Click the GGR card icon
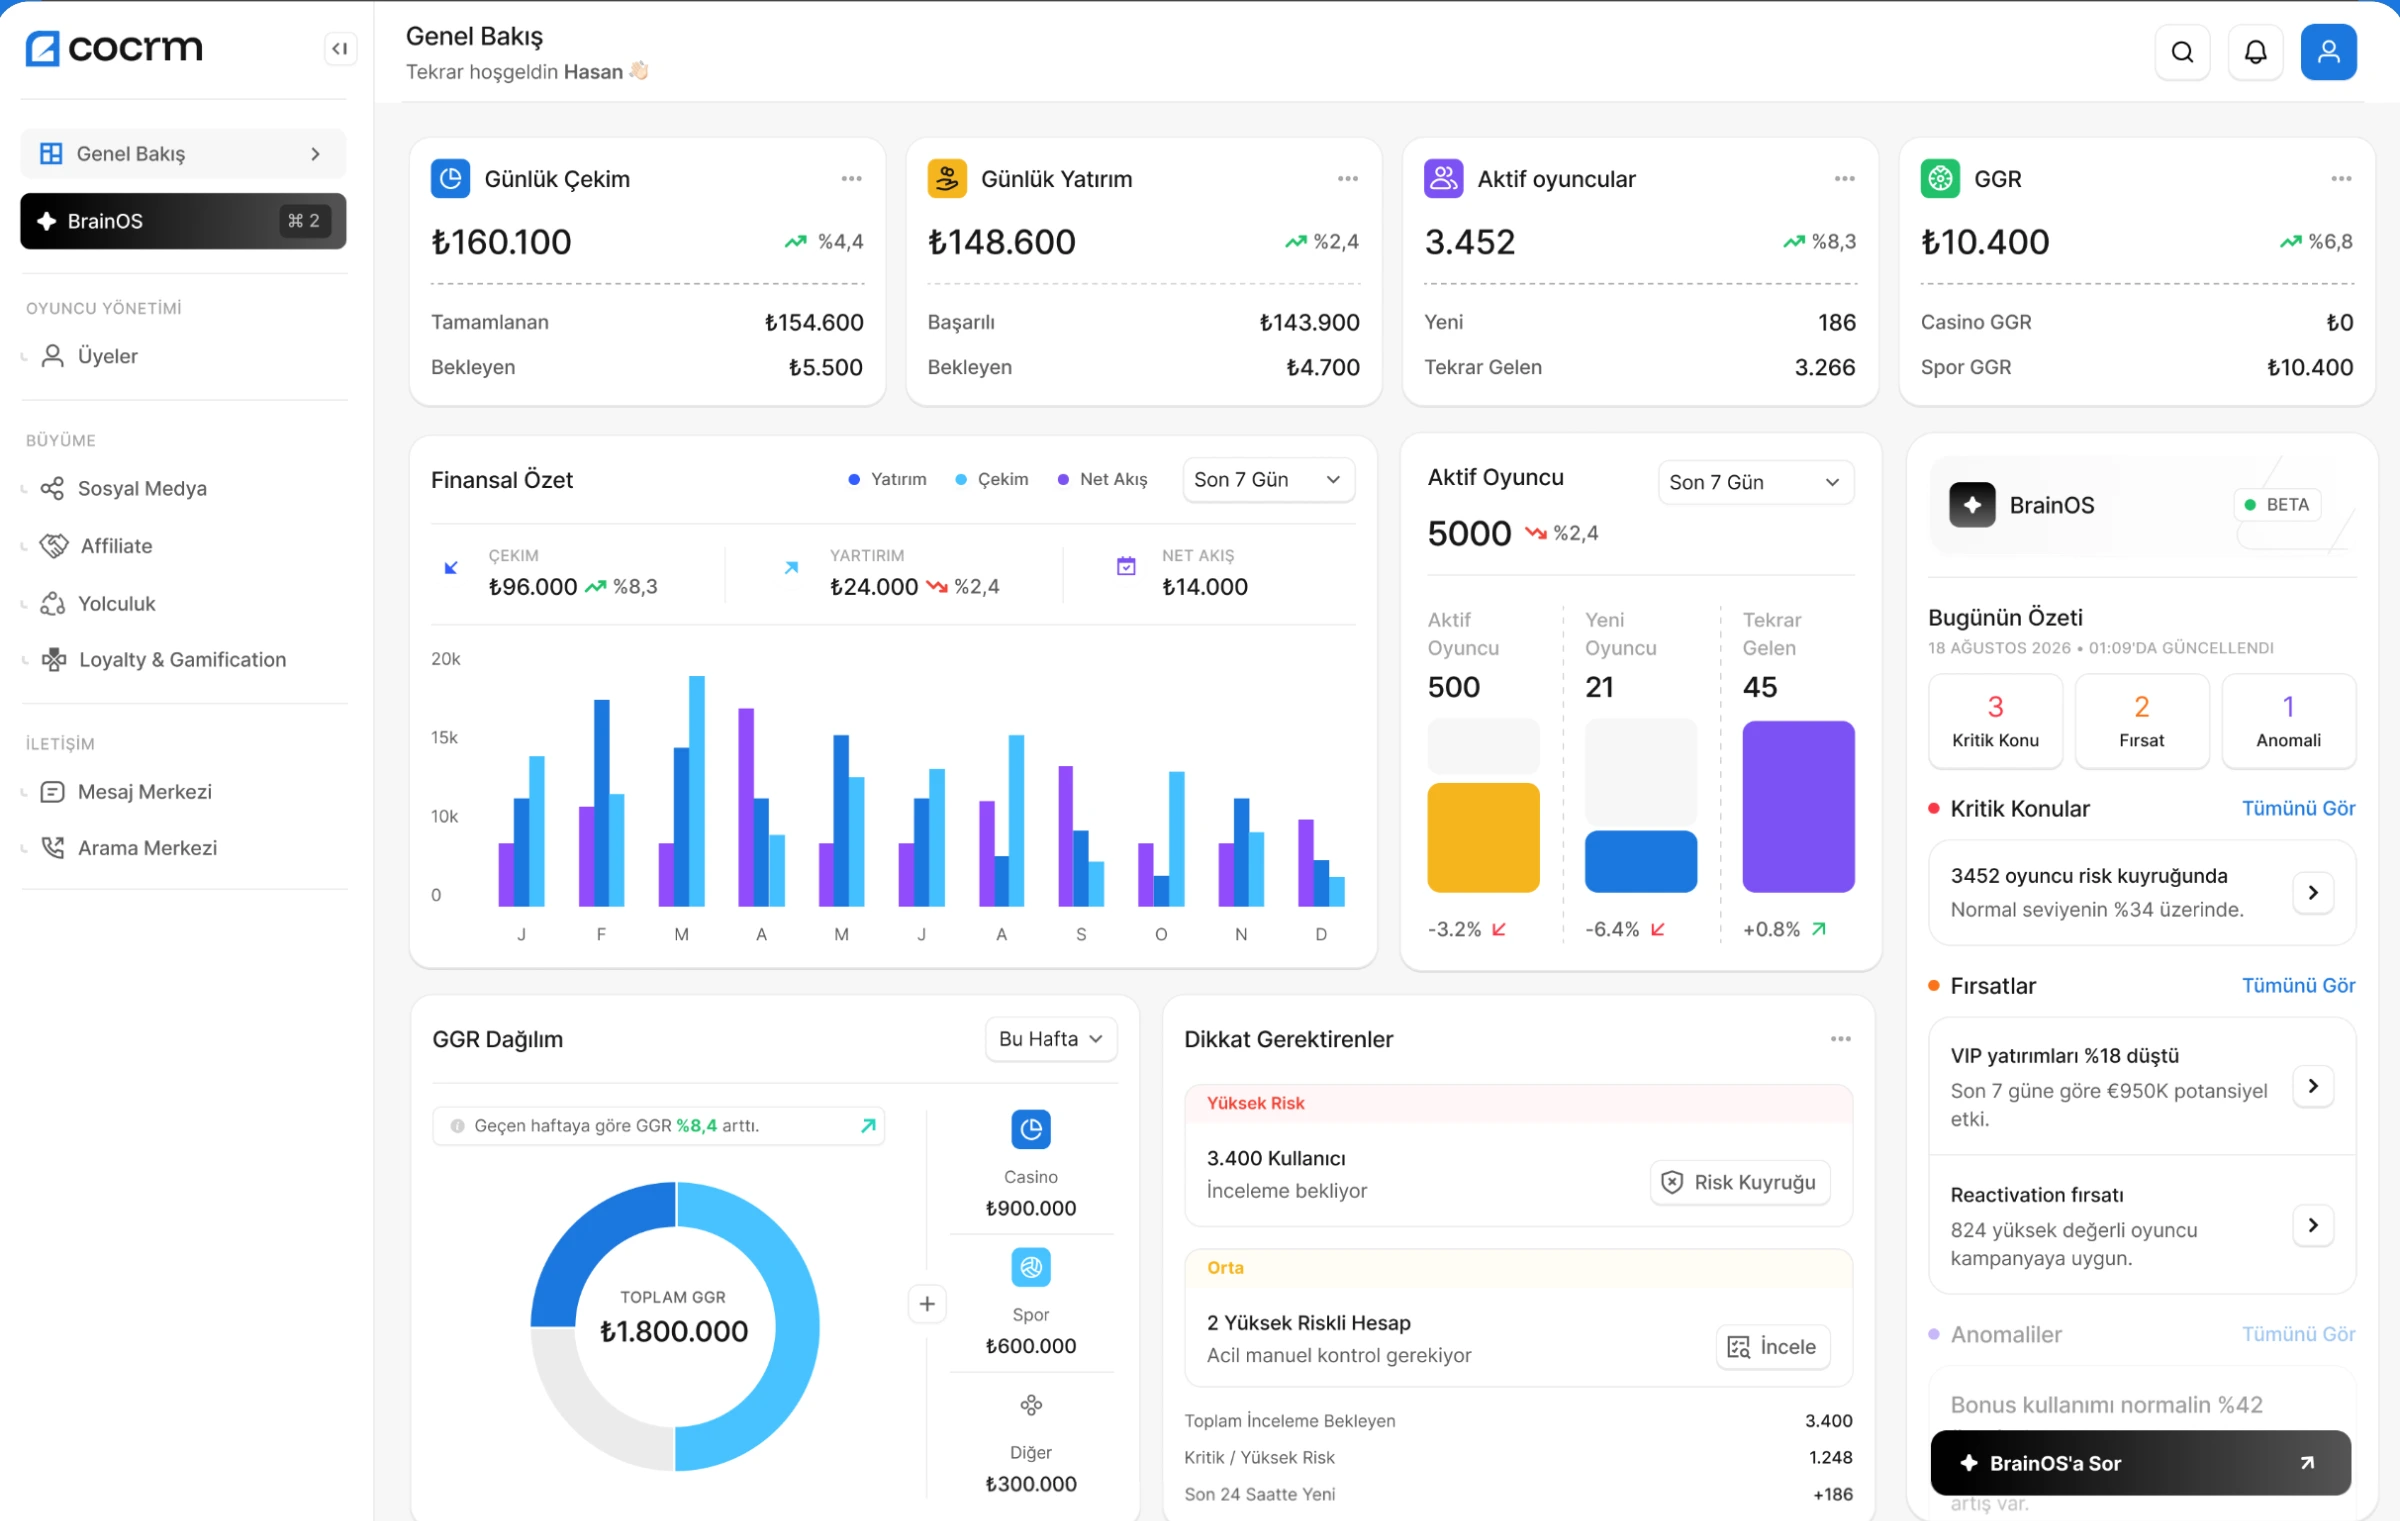Screen dimensions: 2400x1521 click(x=1940, y=179)
